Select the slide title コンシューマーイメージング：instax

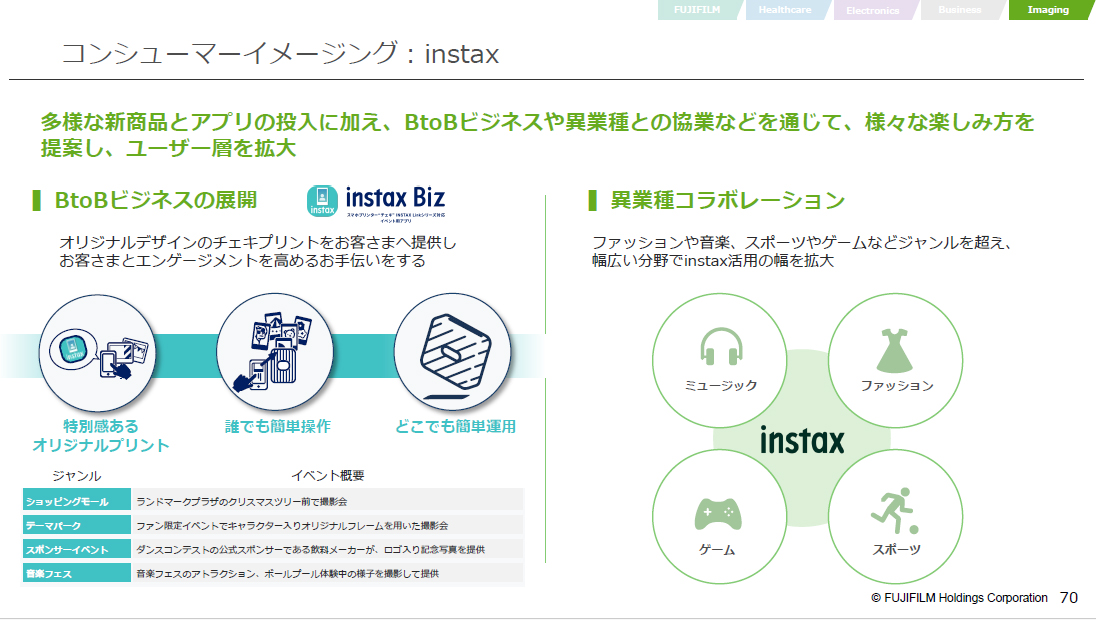pos(280,54)
